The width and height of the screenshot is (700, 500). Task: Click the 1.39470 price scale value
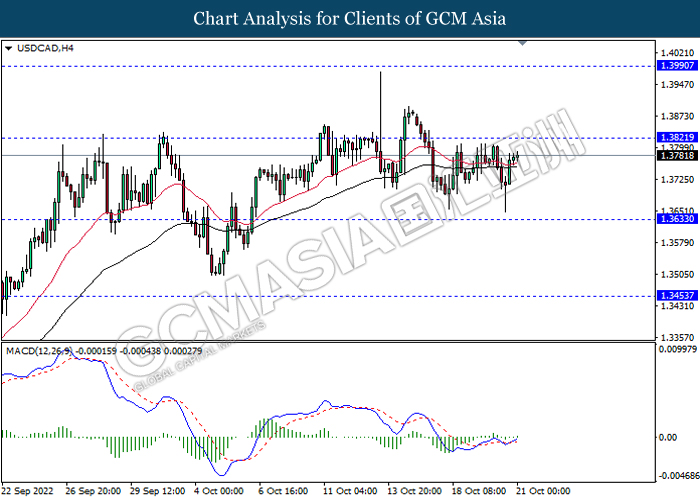tap(678, 85)
